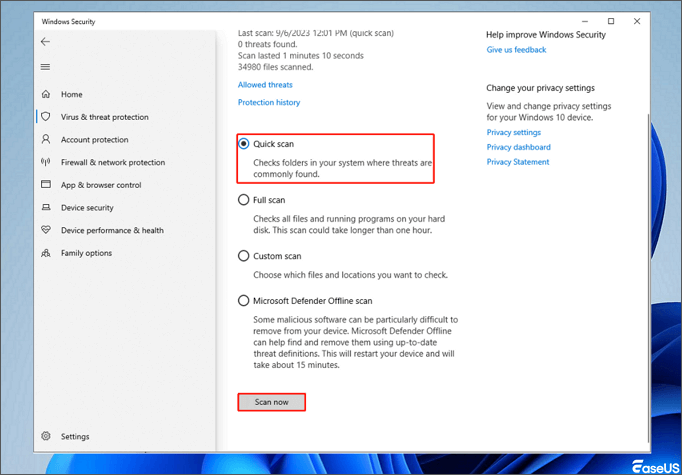This screenshot has width=682, height=475.
Task: Select the Full scan radio button
Action: [x=244, y=200]
